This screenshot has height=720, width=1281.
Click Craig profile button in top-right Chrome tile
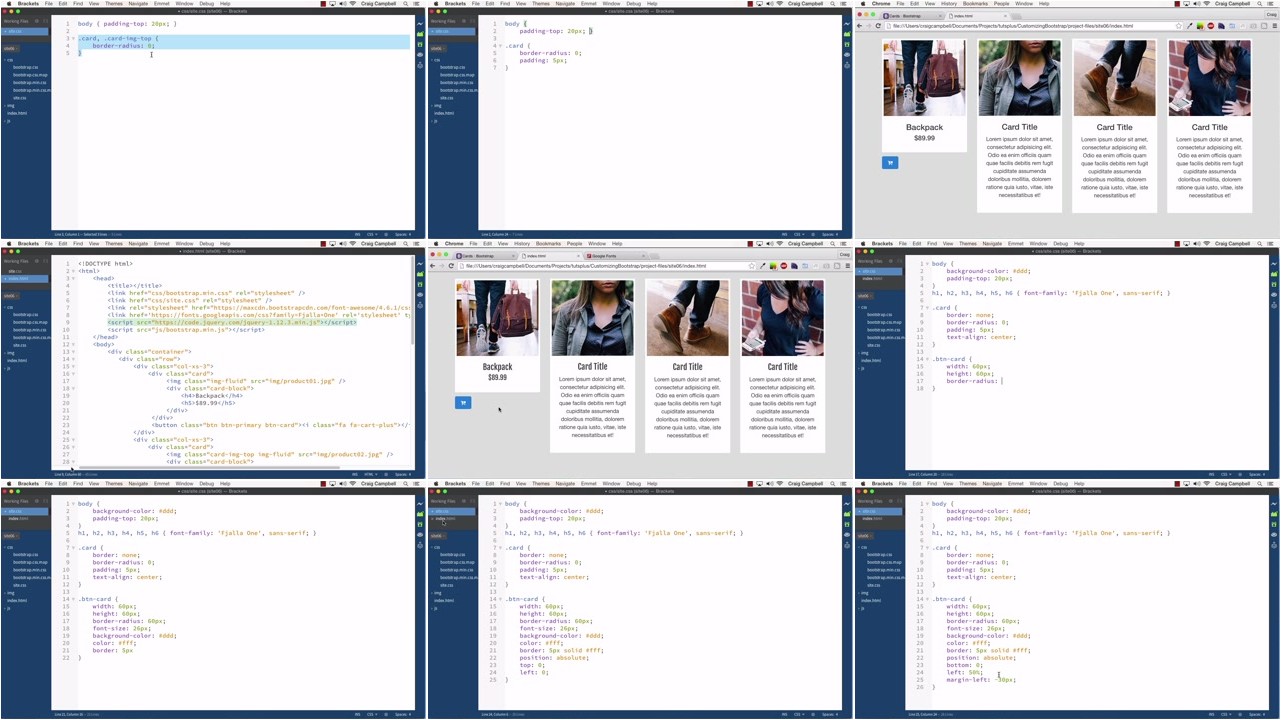click(1271, 15)
